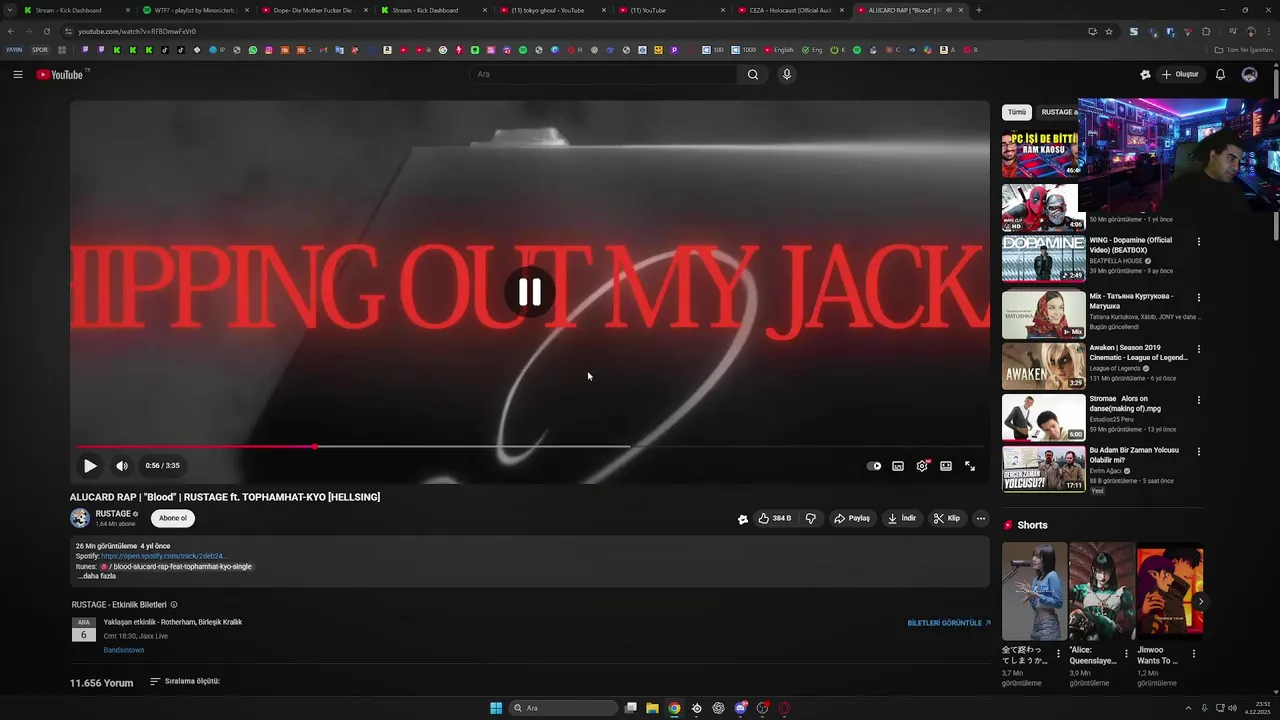1280x720 pixels.
Task: Open options for Alice Queenslayer short
Action: click(1126, 654)
